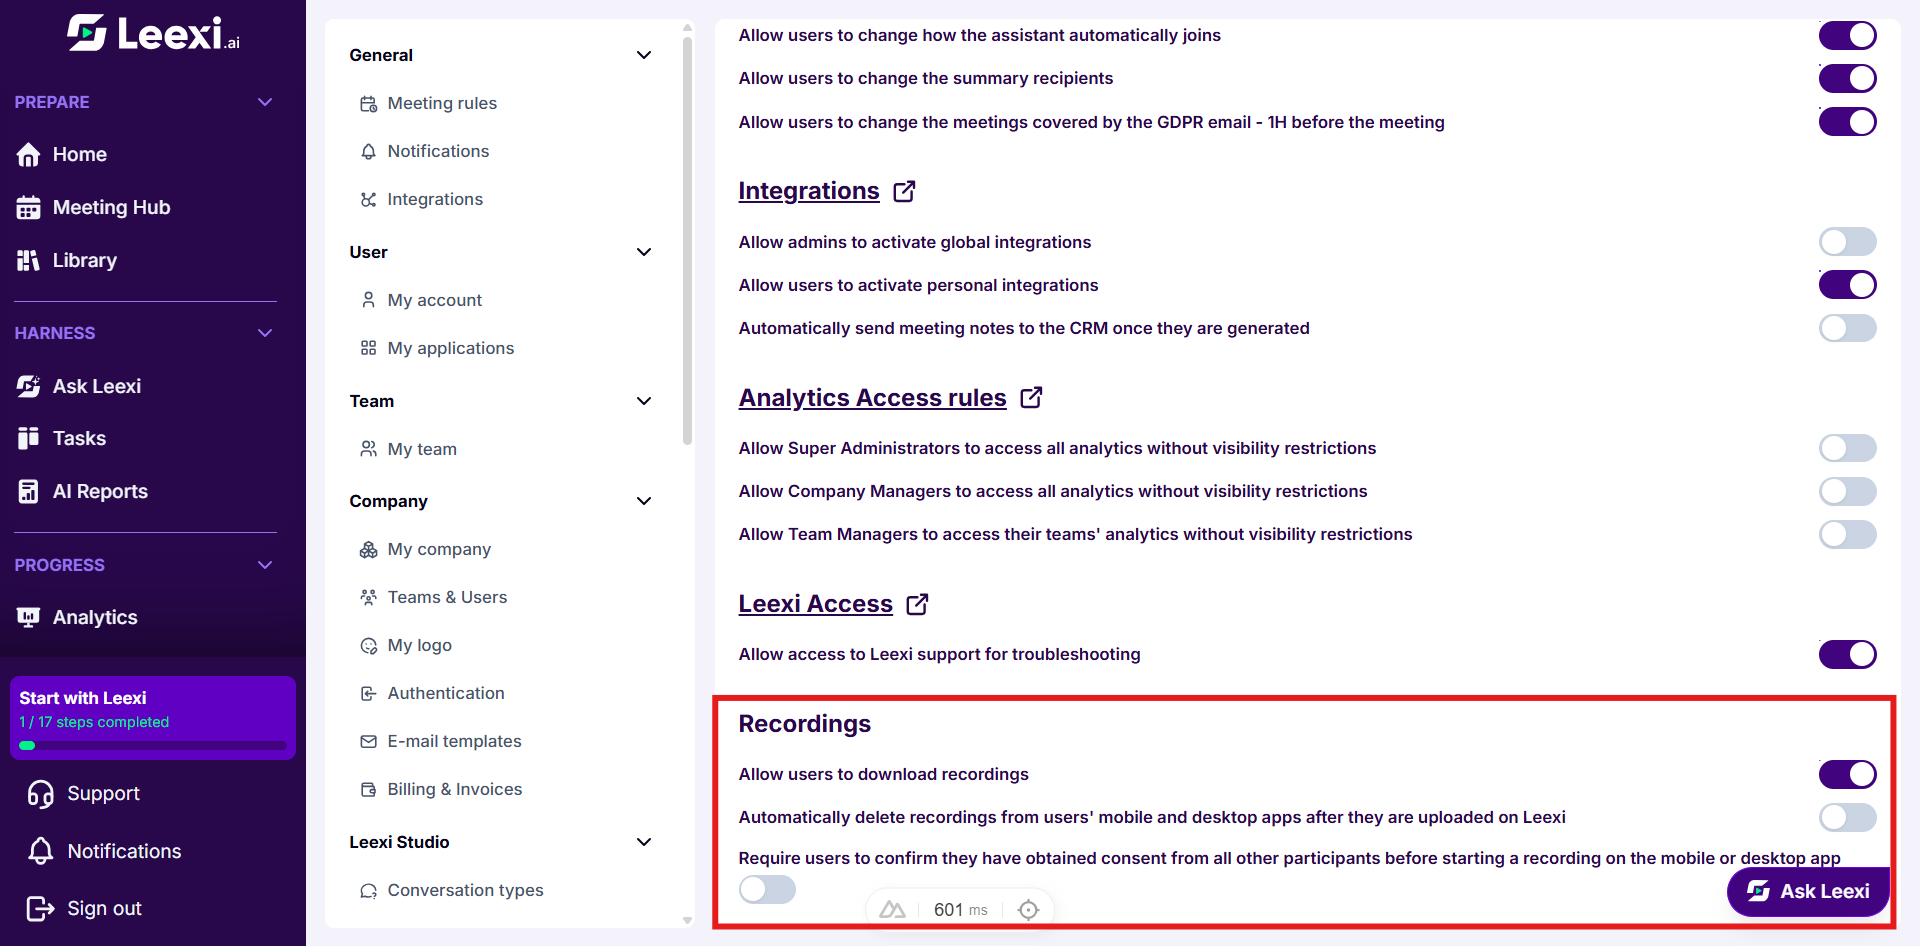Enable required participant consent confirmation toggle

tap(767, 889)
